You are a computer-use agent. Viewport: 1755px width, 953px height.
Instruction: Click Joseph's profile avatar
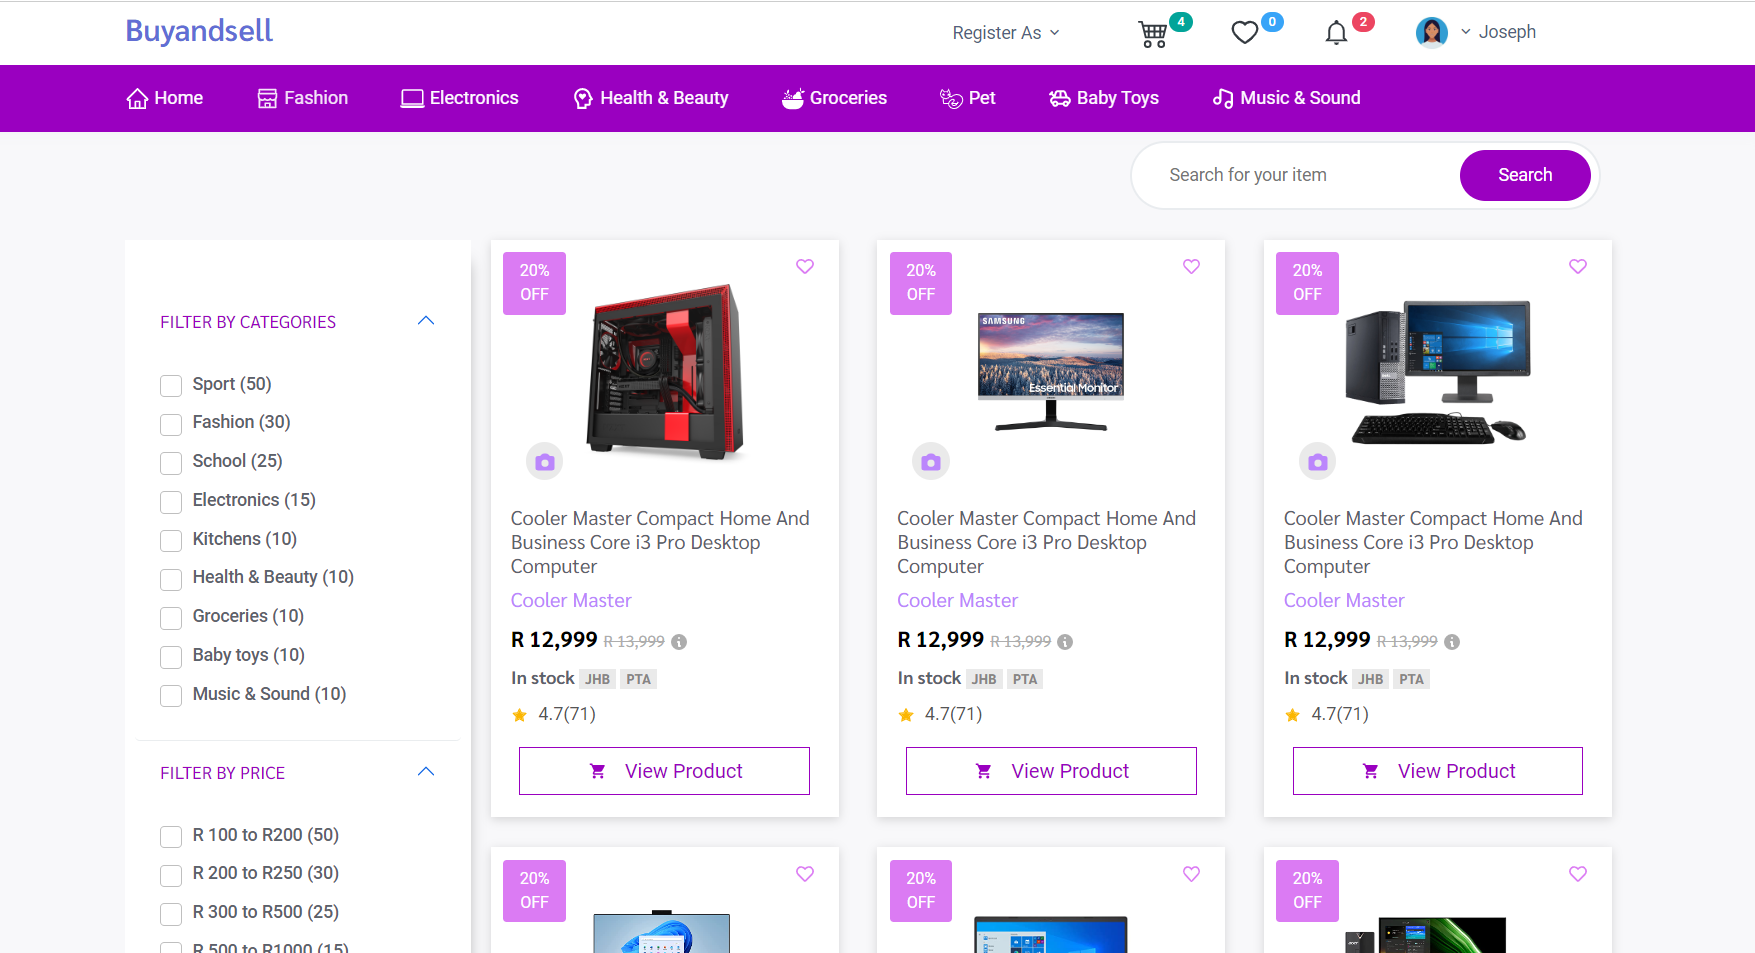(1432, 31)
